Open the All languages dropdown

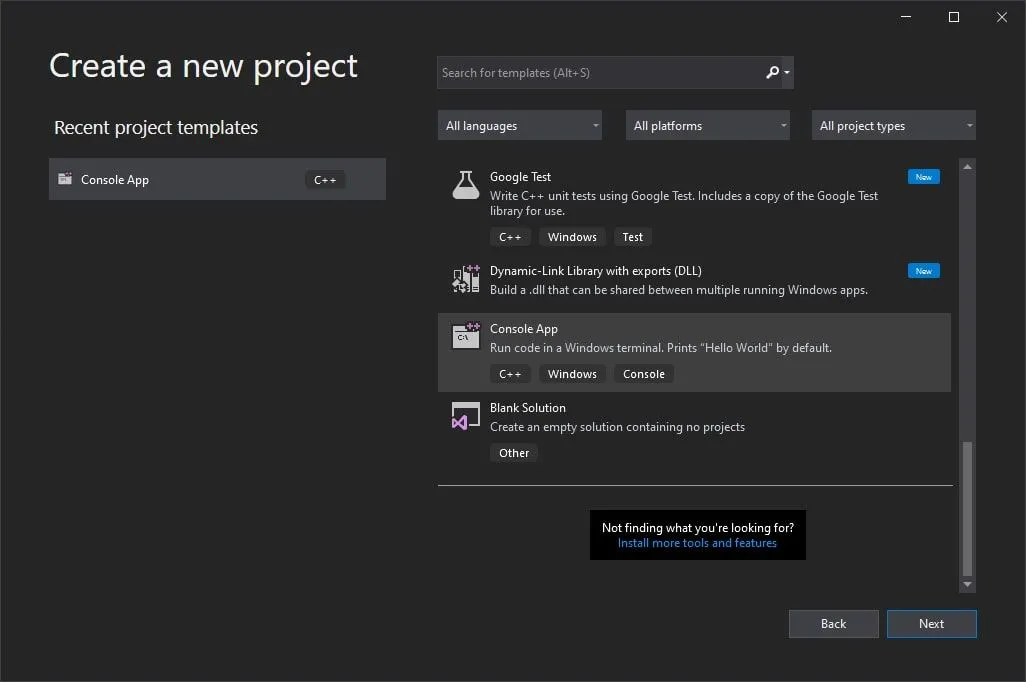(519, 125)
